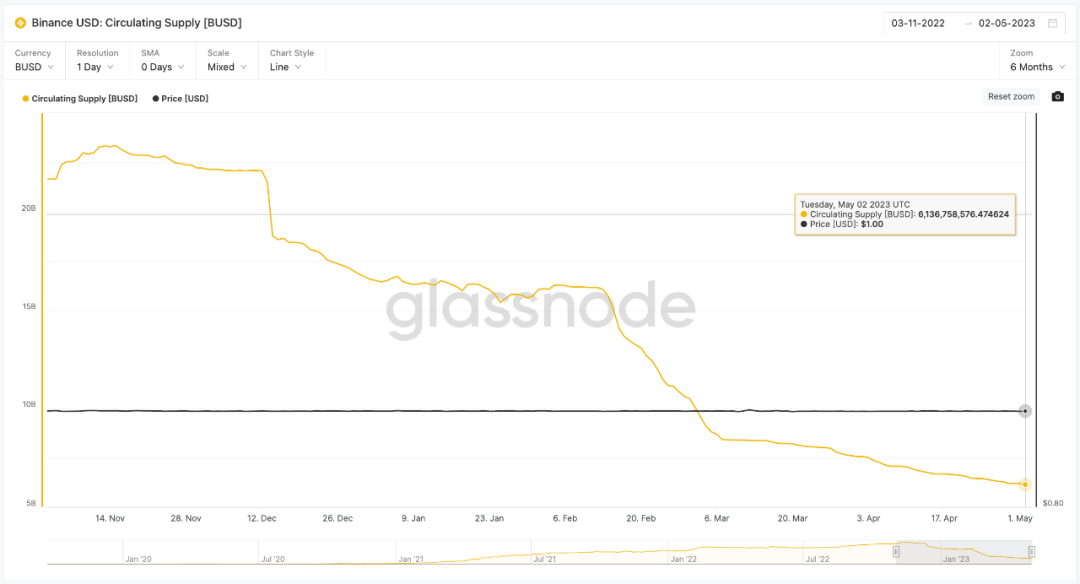
Task: Toggle Circulating Supply [BUSD] legend series
Action: point(80,98)
